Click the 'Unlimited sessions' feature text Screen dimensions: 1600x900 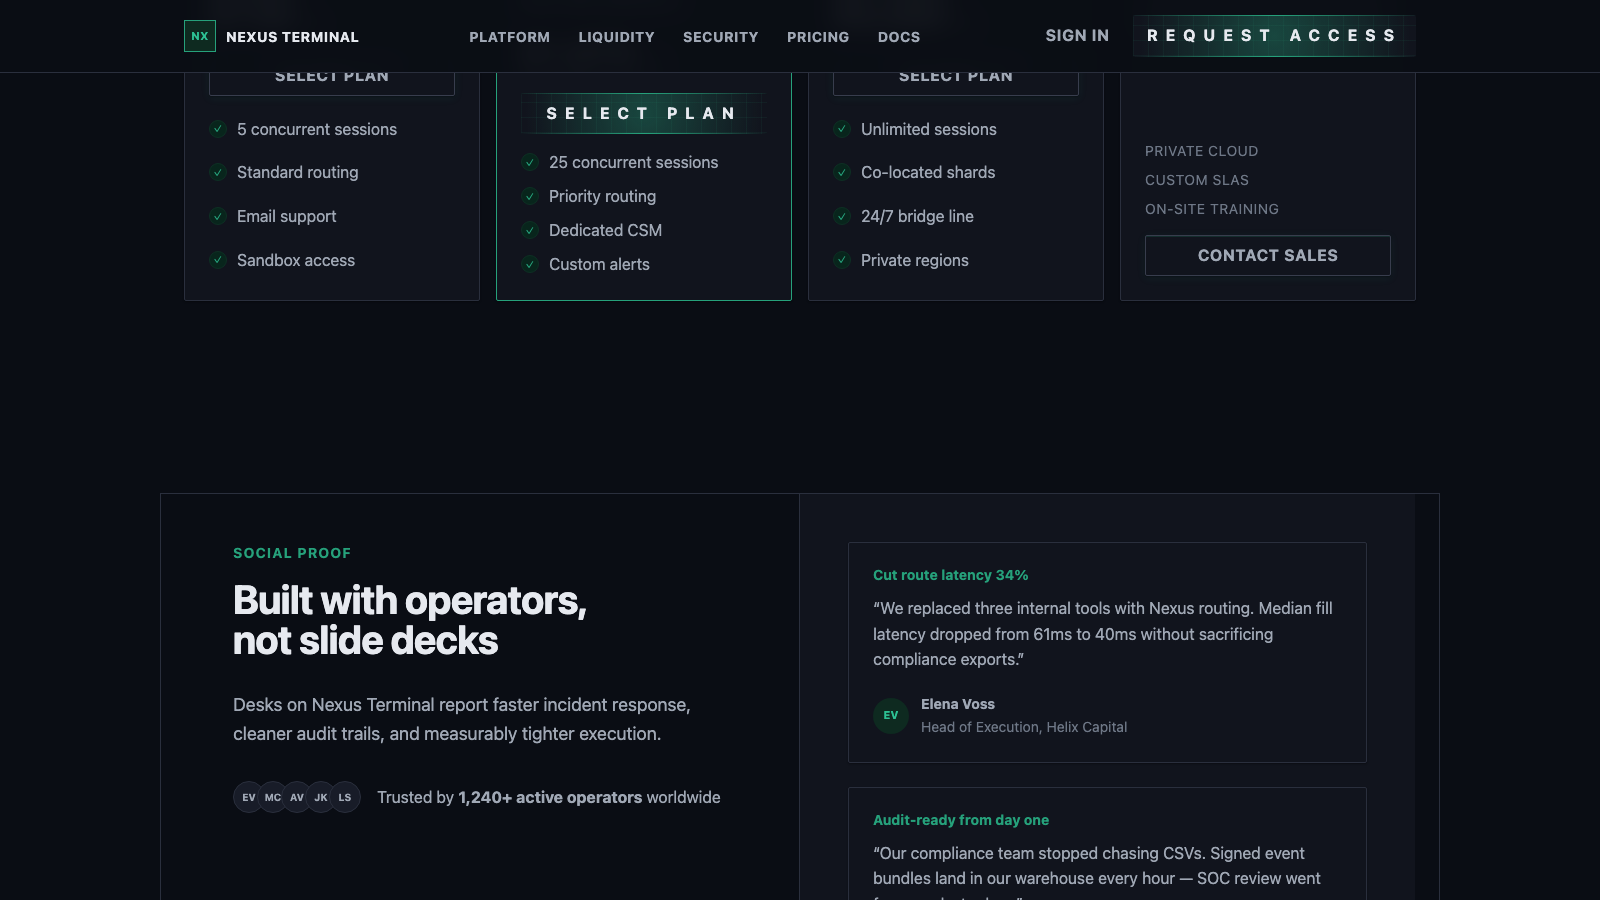click(929, 129)
